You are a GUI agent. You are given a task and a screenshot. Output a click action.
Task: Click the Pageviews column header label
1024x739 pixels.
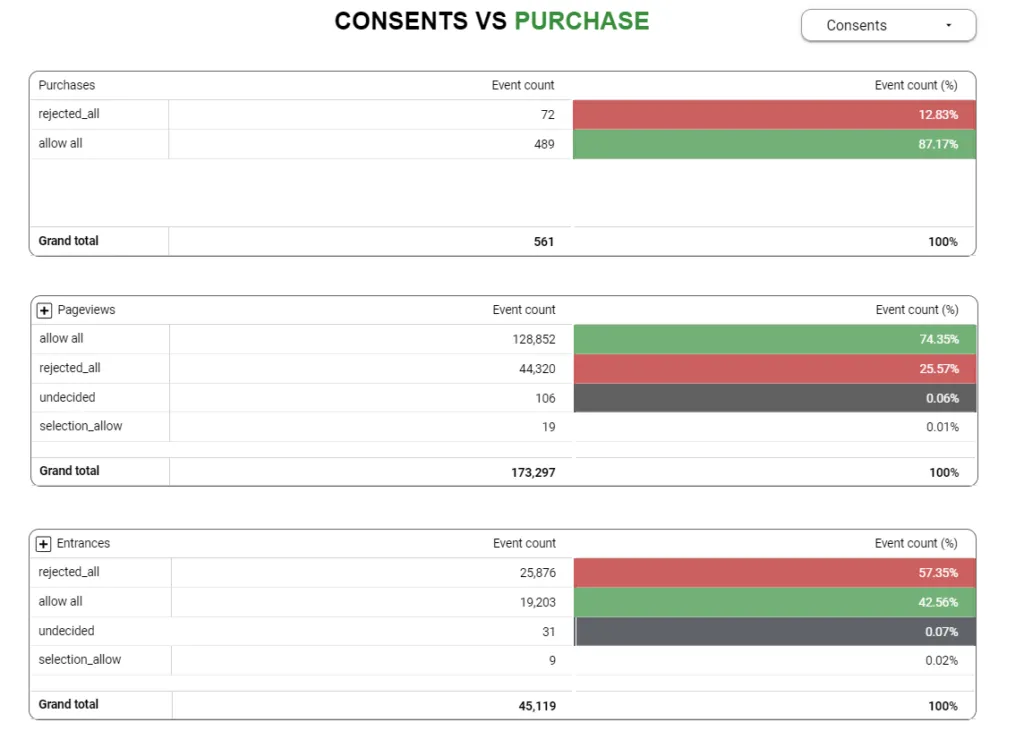click(86, 310)
